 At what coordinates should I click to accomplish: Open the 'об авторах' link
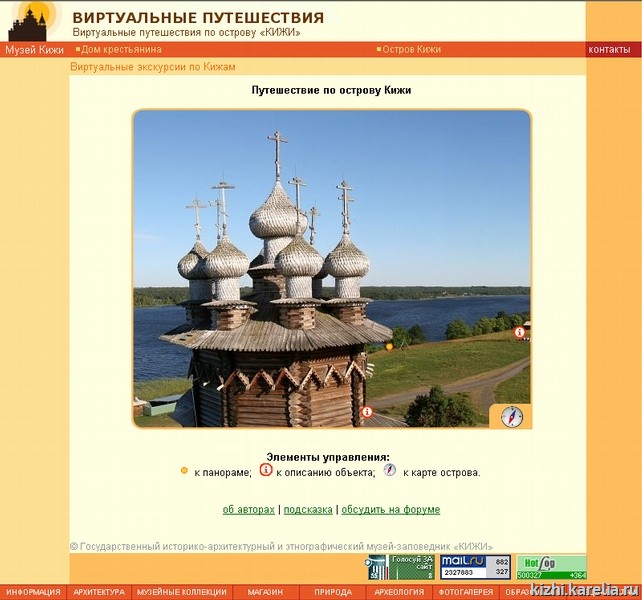pos(248,510)
